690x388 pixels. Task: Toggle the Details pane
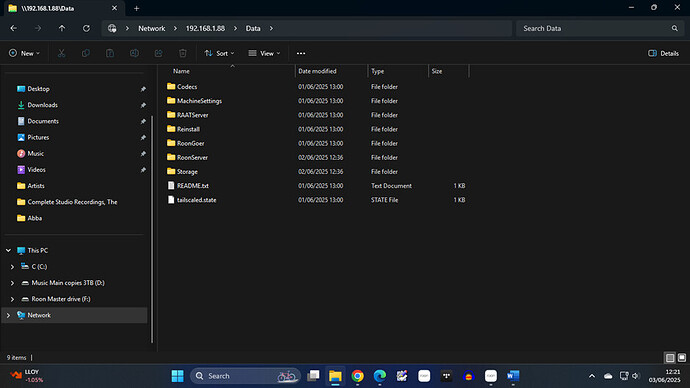663,53
